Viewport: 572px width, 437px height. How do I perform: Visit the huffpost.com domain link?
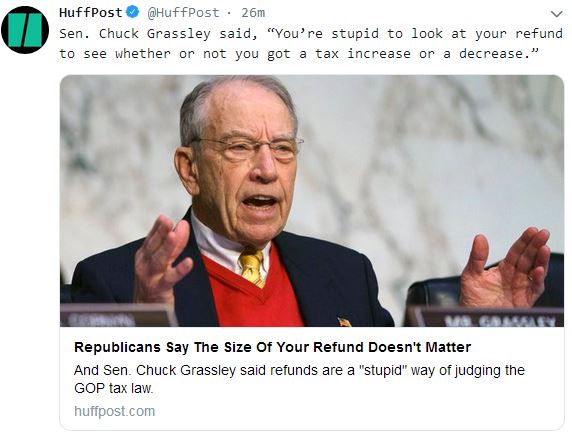pos(115,411)
